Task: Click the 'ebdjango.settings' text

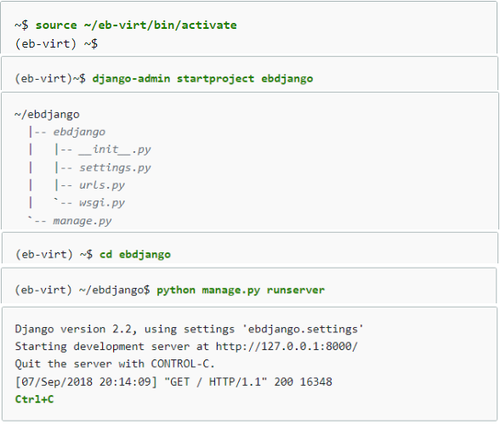Action: (303, 329)
